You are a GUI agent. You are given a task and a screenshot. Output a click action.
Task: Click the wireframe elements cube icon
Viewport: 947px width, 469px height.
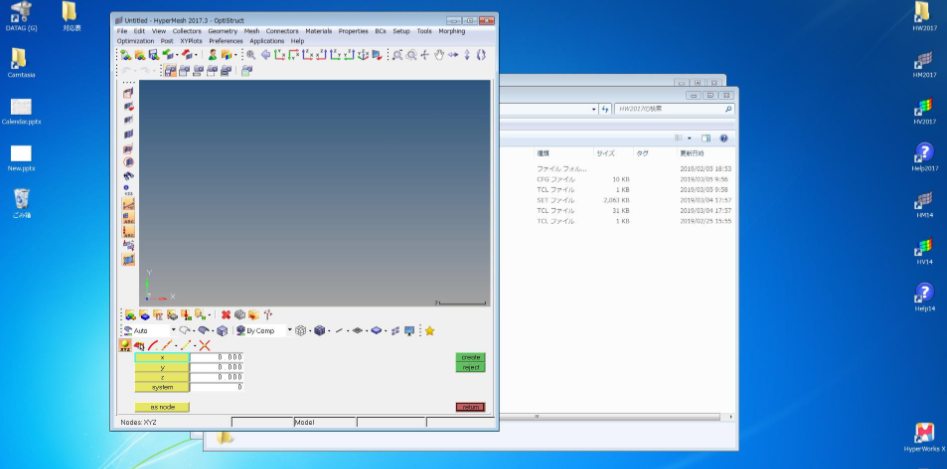(x=300, y=330)
